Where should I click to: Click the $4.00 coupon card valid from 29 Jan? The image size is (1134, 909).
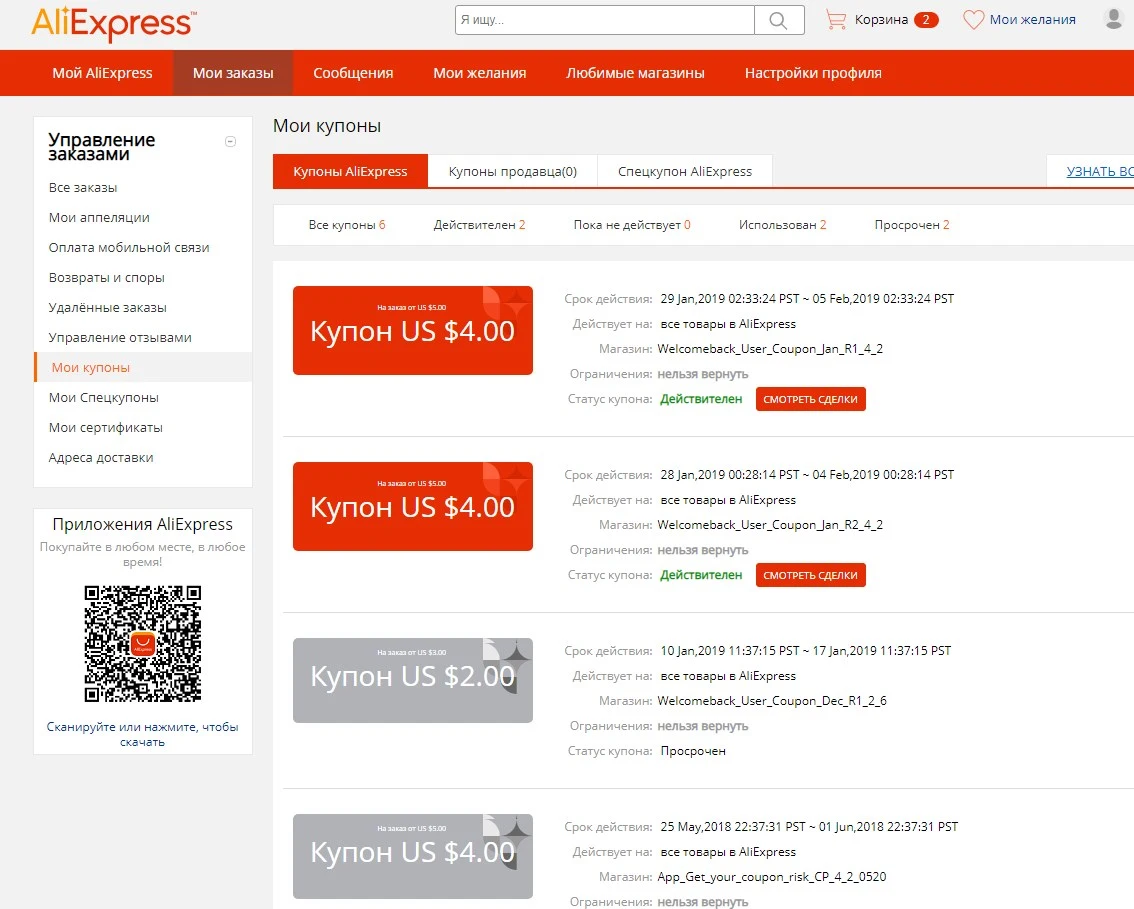pos(413,330)
